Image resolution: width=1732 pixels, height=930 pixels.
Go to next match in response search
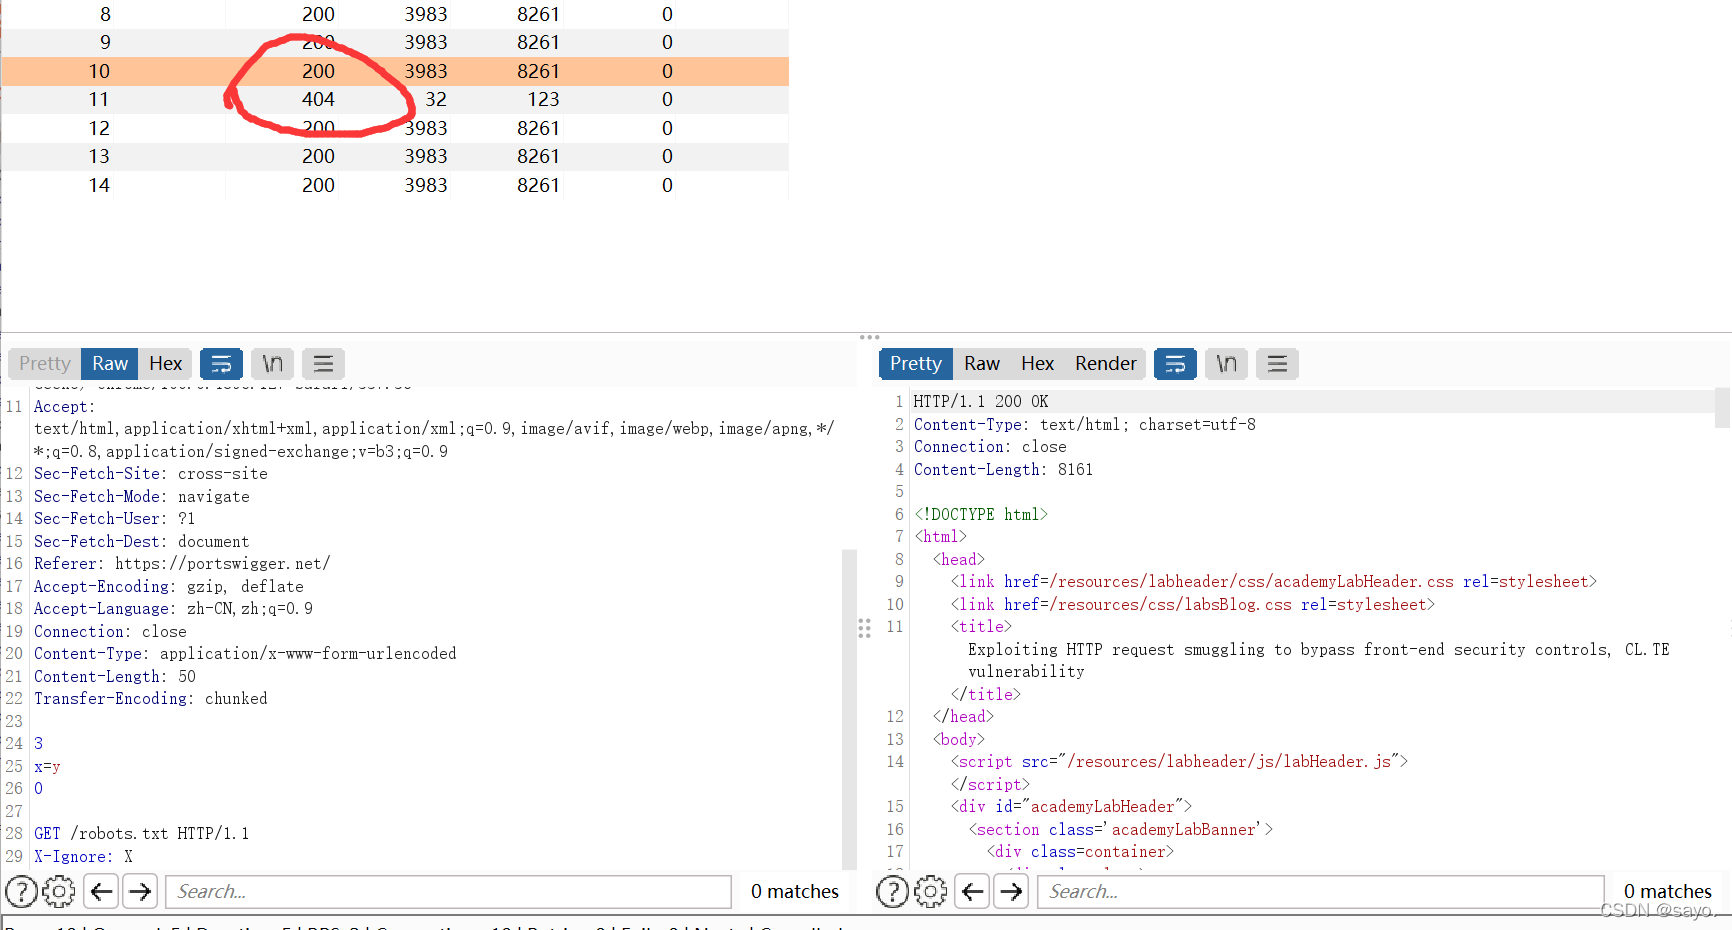coord(1012,891)
